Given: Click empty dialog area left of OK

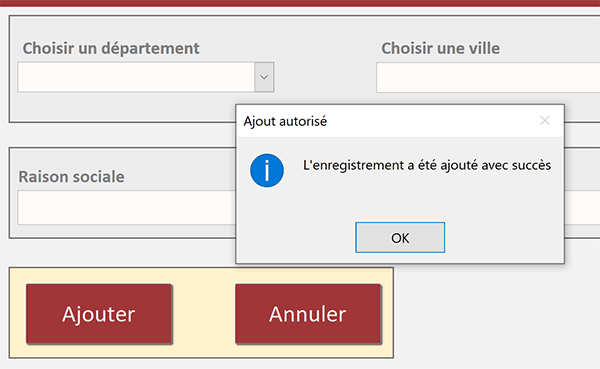Looking at the screenshot, I should click(297, 237).
